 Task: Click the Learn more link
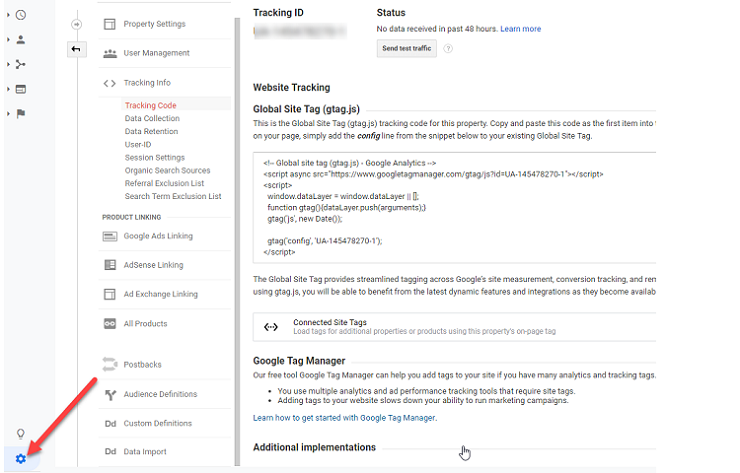pyautogui.click(x=521, y=29)
